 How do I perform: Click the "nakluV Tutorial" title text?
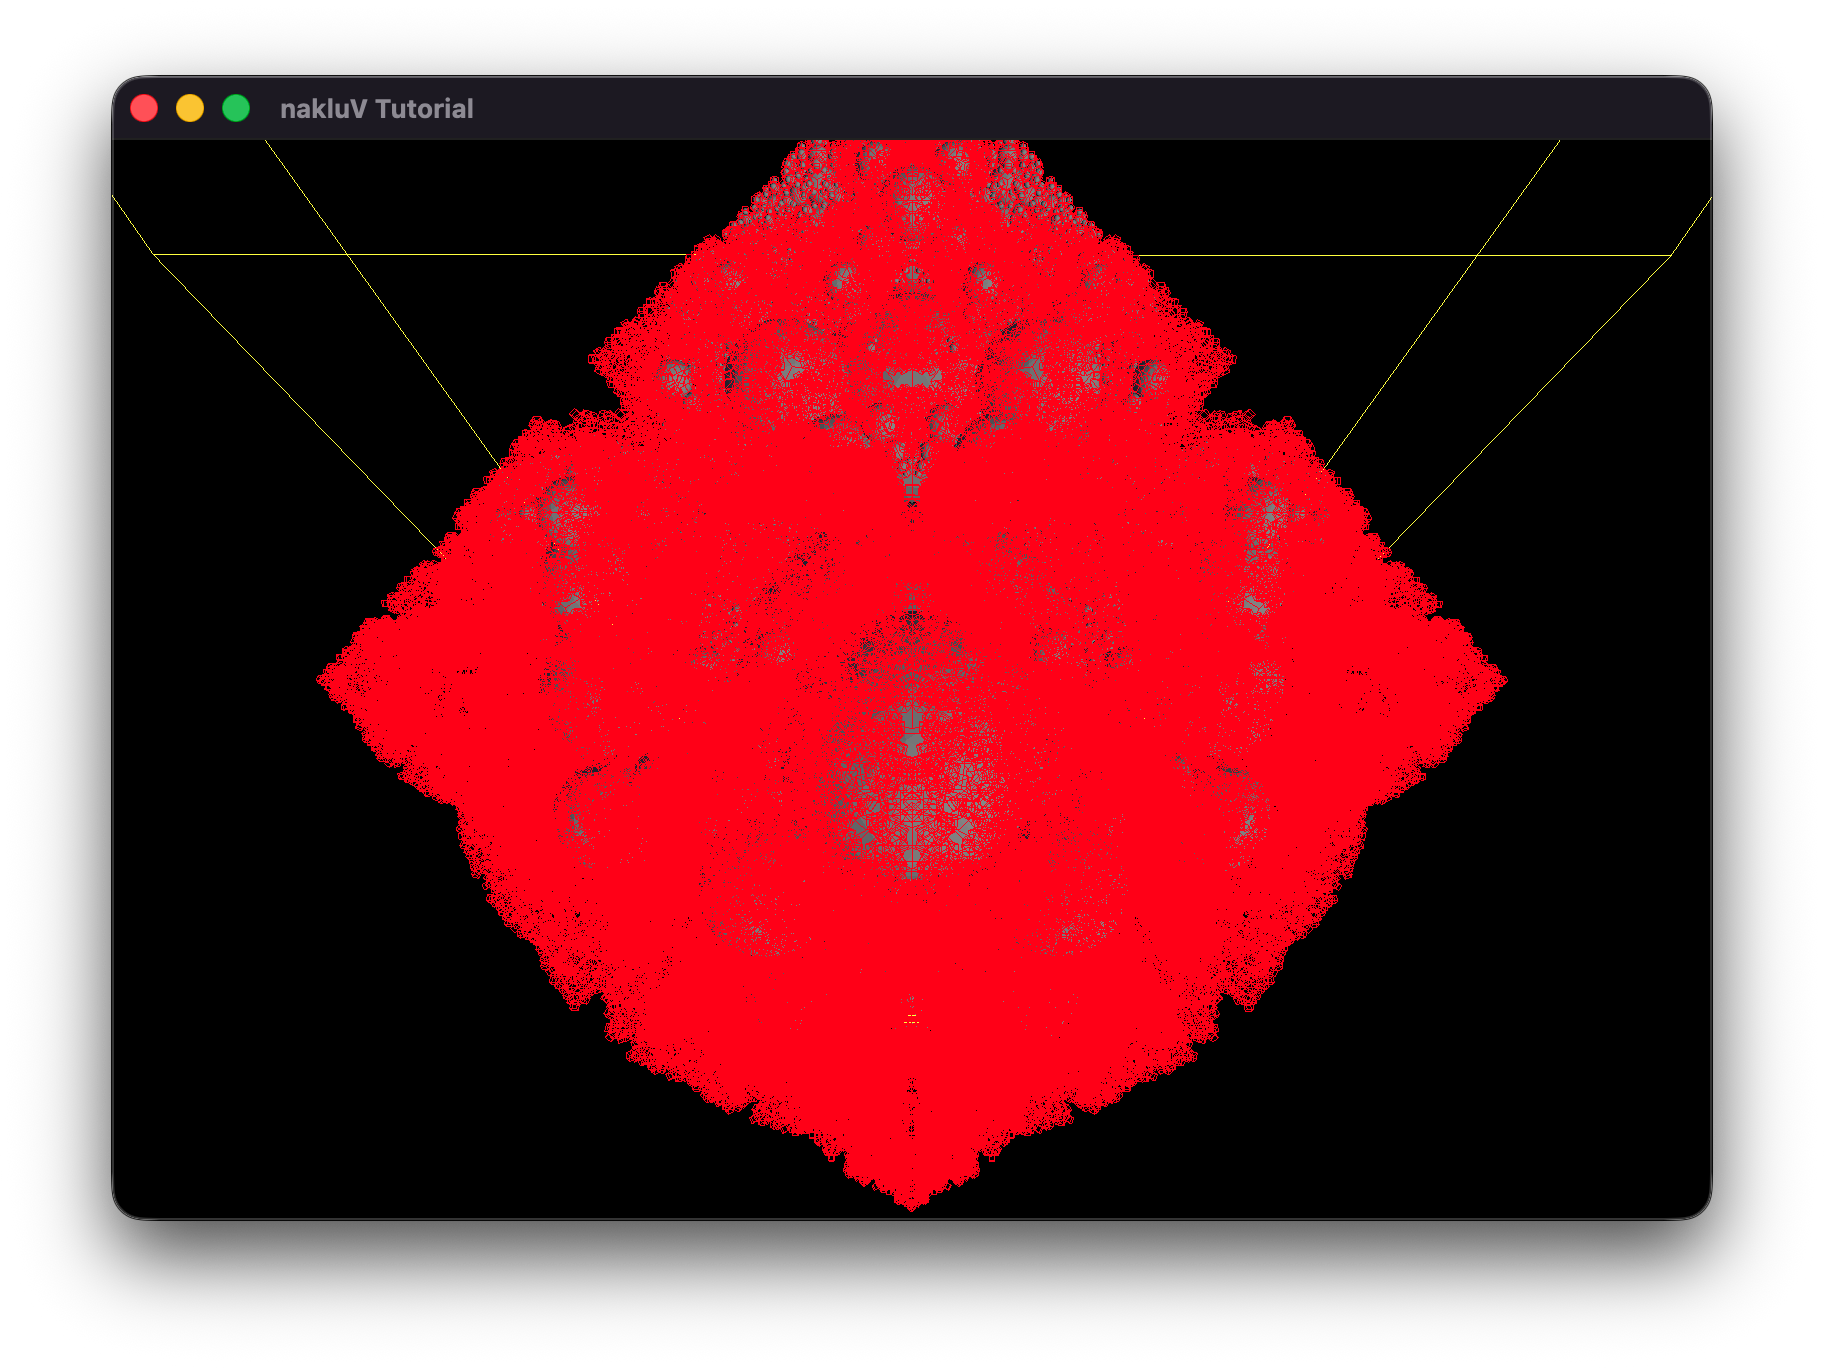(x=376, y=109)
